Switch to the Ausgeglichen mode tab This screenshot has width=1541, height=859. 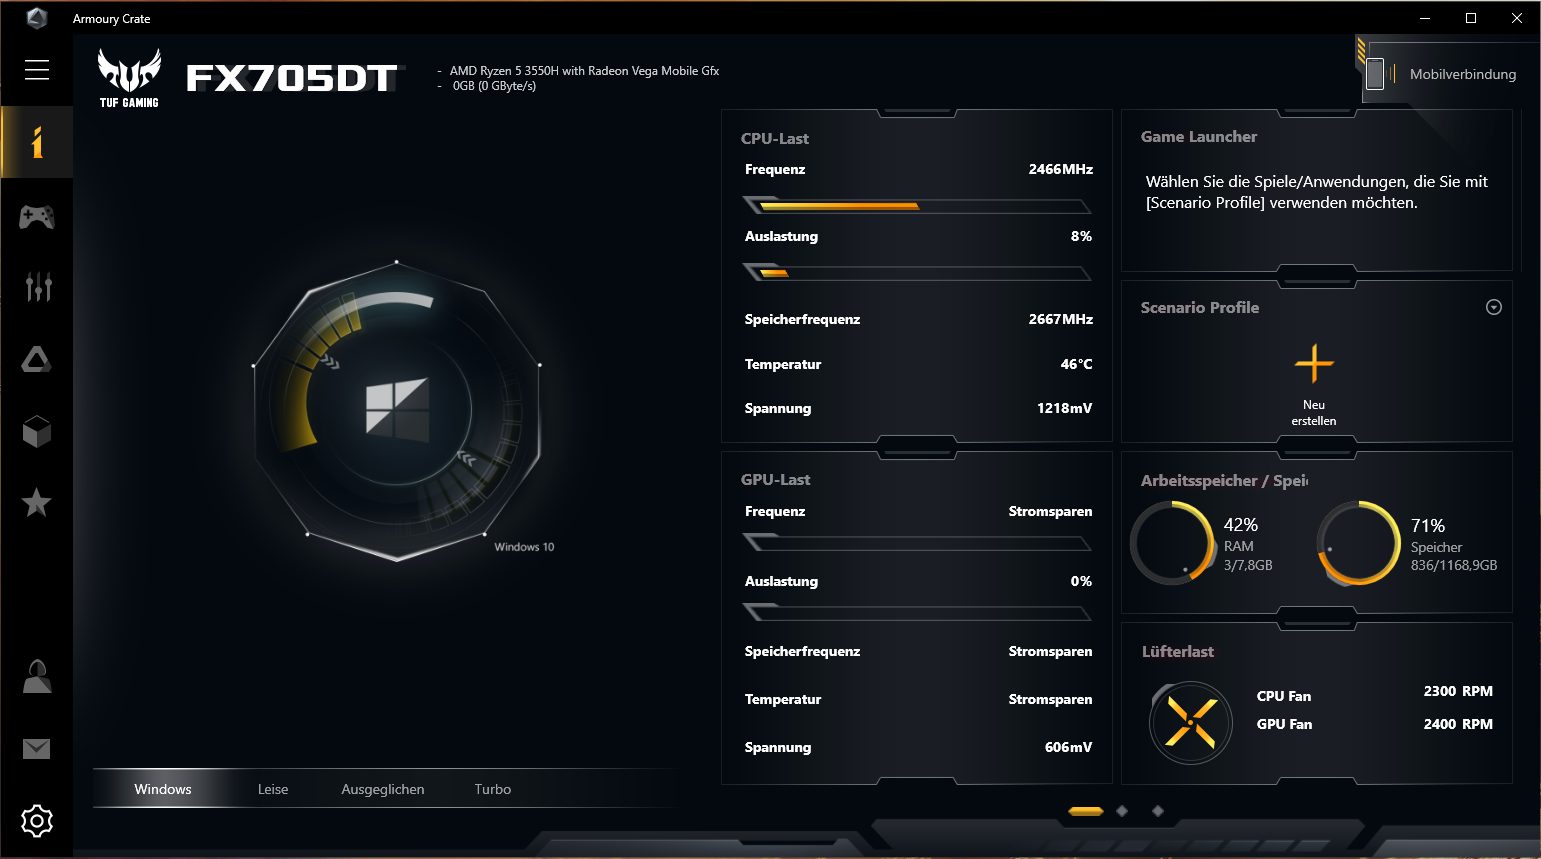[383, 789]
